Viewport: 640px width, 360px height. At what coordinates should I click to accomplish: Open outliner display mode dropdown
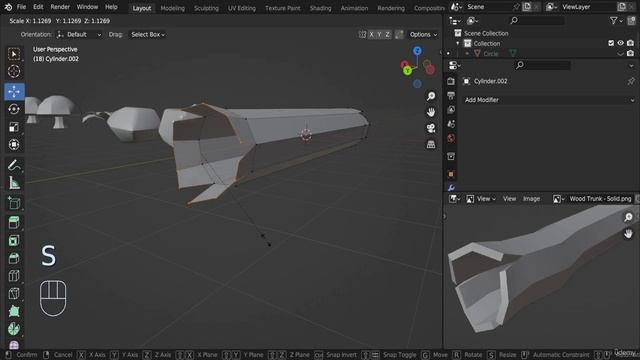(x=473, y=20)
